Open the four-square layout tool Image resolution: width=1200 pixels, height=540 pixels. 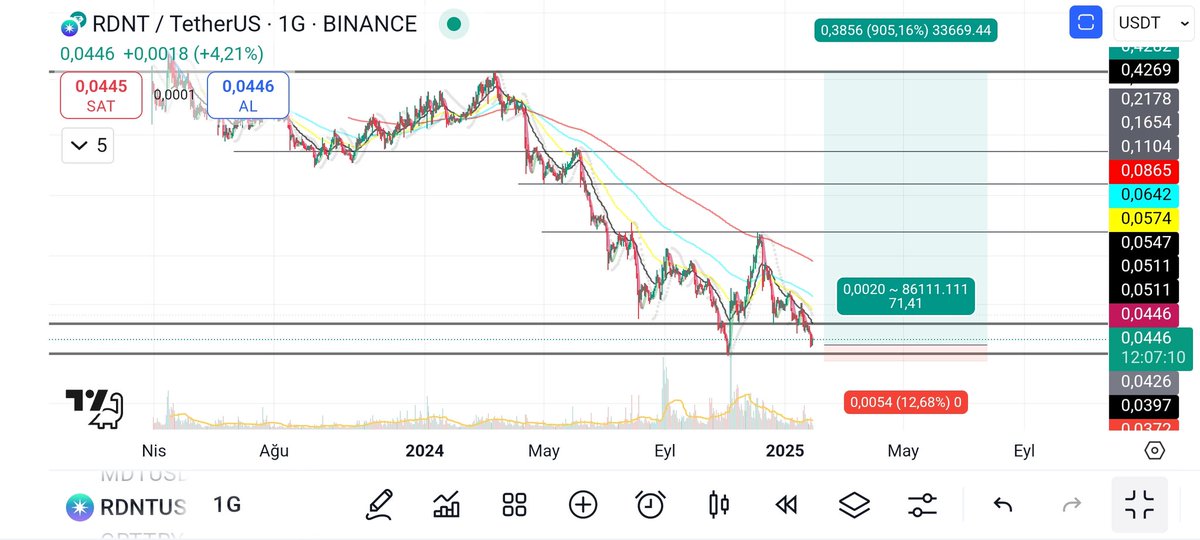[514, 505]
